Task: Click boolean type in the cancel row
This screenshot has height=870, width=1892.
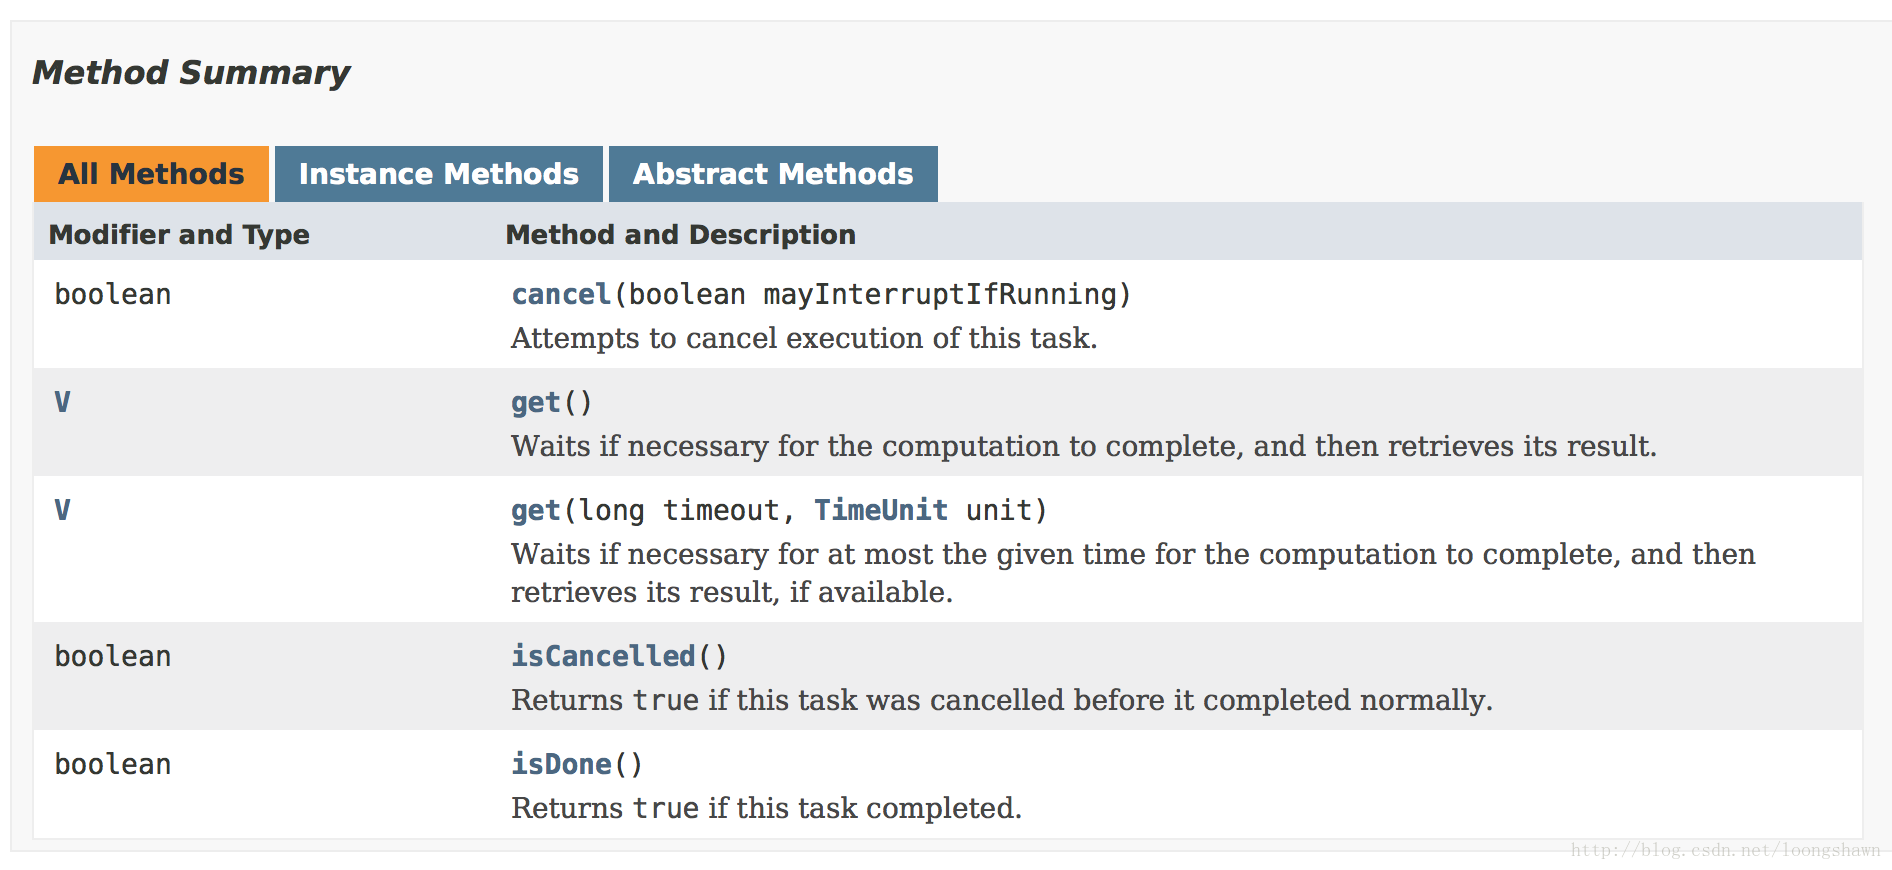Action: point(113,294)
